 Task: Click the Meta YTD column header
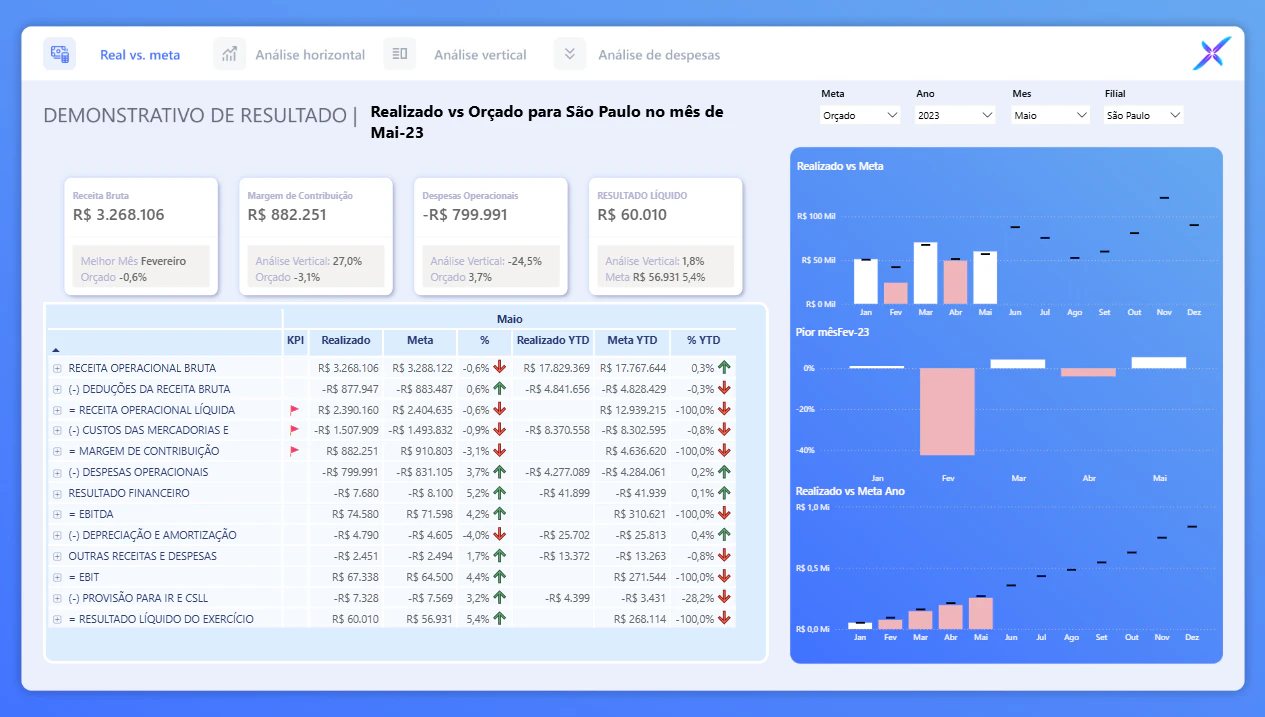[632, 340]
